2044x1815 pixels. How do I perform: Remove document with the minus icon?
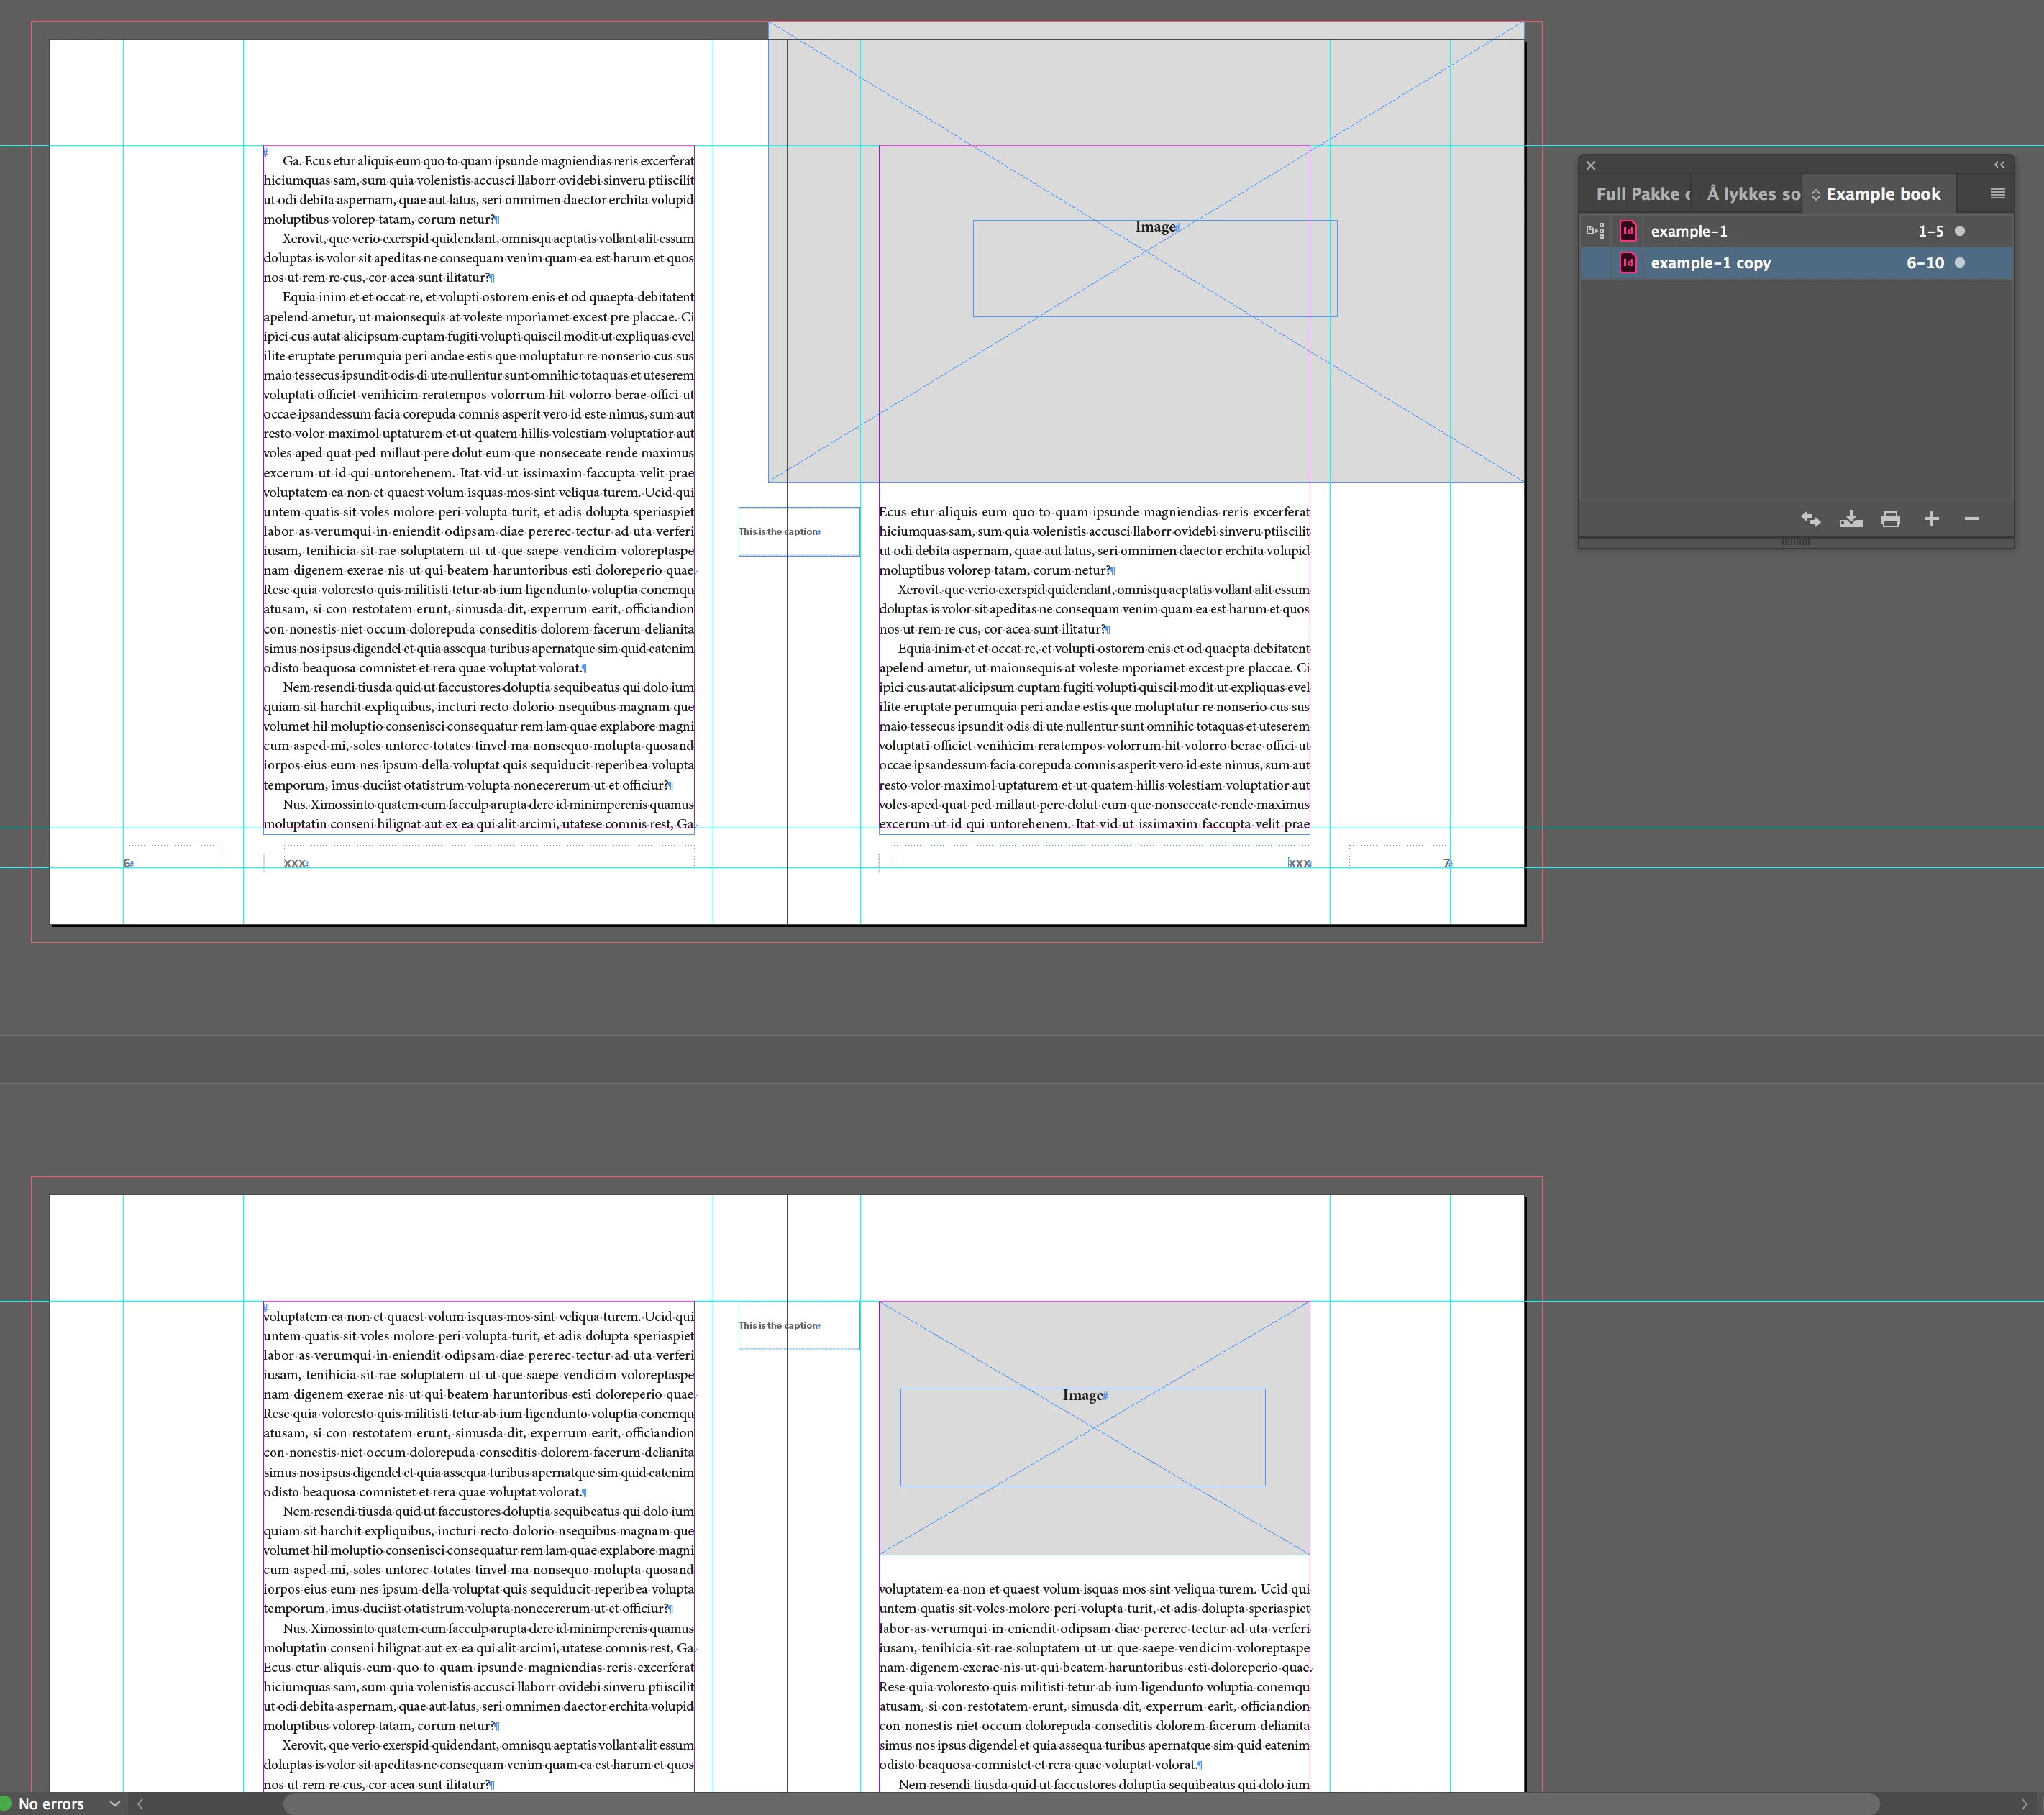coord(1971,519)
